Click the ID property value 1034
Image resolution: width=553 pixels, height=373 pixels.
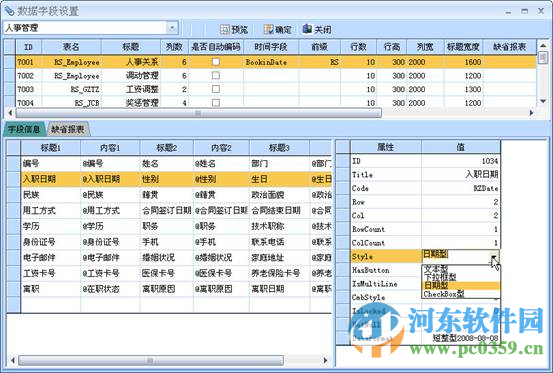click(x=461, y=161)
